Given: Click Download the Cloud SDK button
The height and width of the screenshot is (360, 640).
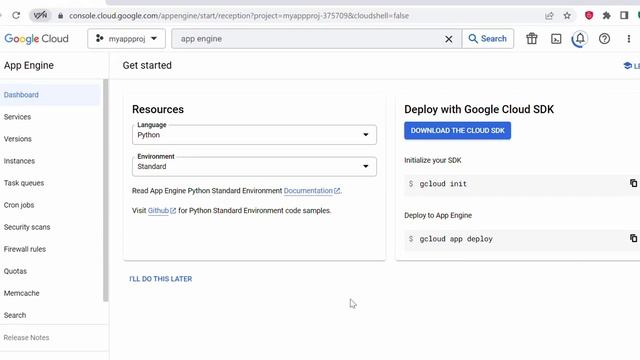Looking at the screenshot, I should click(458, 131).
